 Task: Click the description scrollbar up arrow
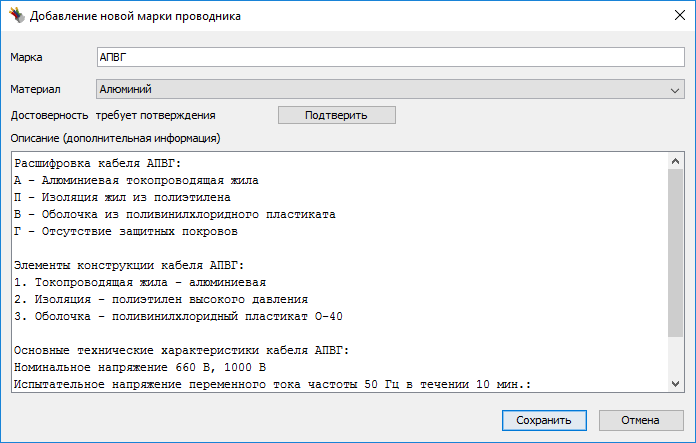click(675, 161)
